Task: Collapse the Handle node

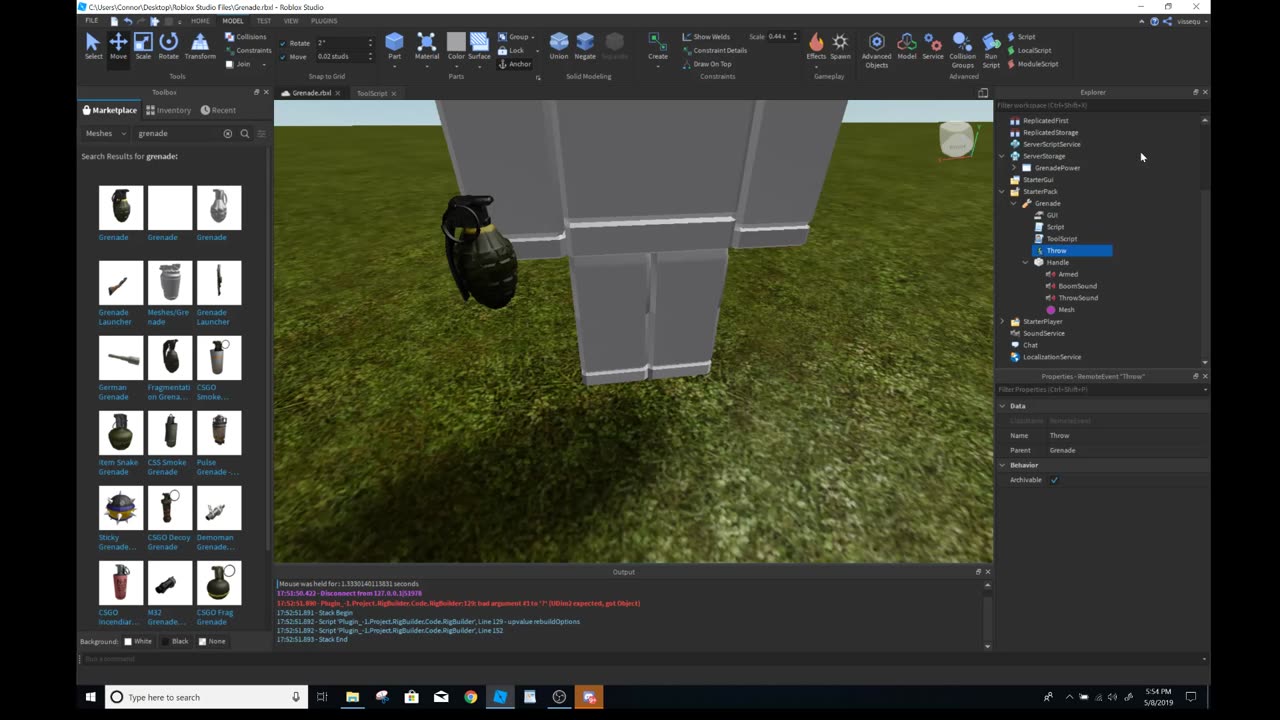Action: point(1025,262)
